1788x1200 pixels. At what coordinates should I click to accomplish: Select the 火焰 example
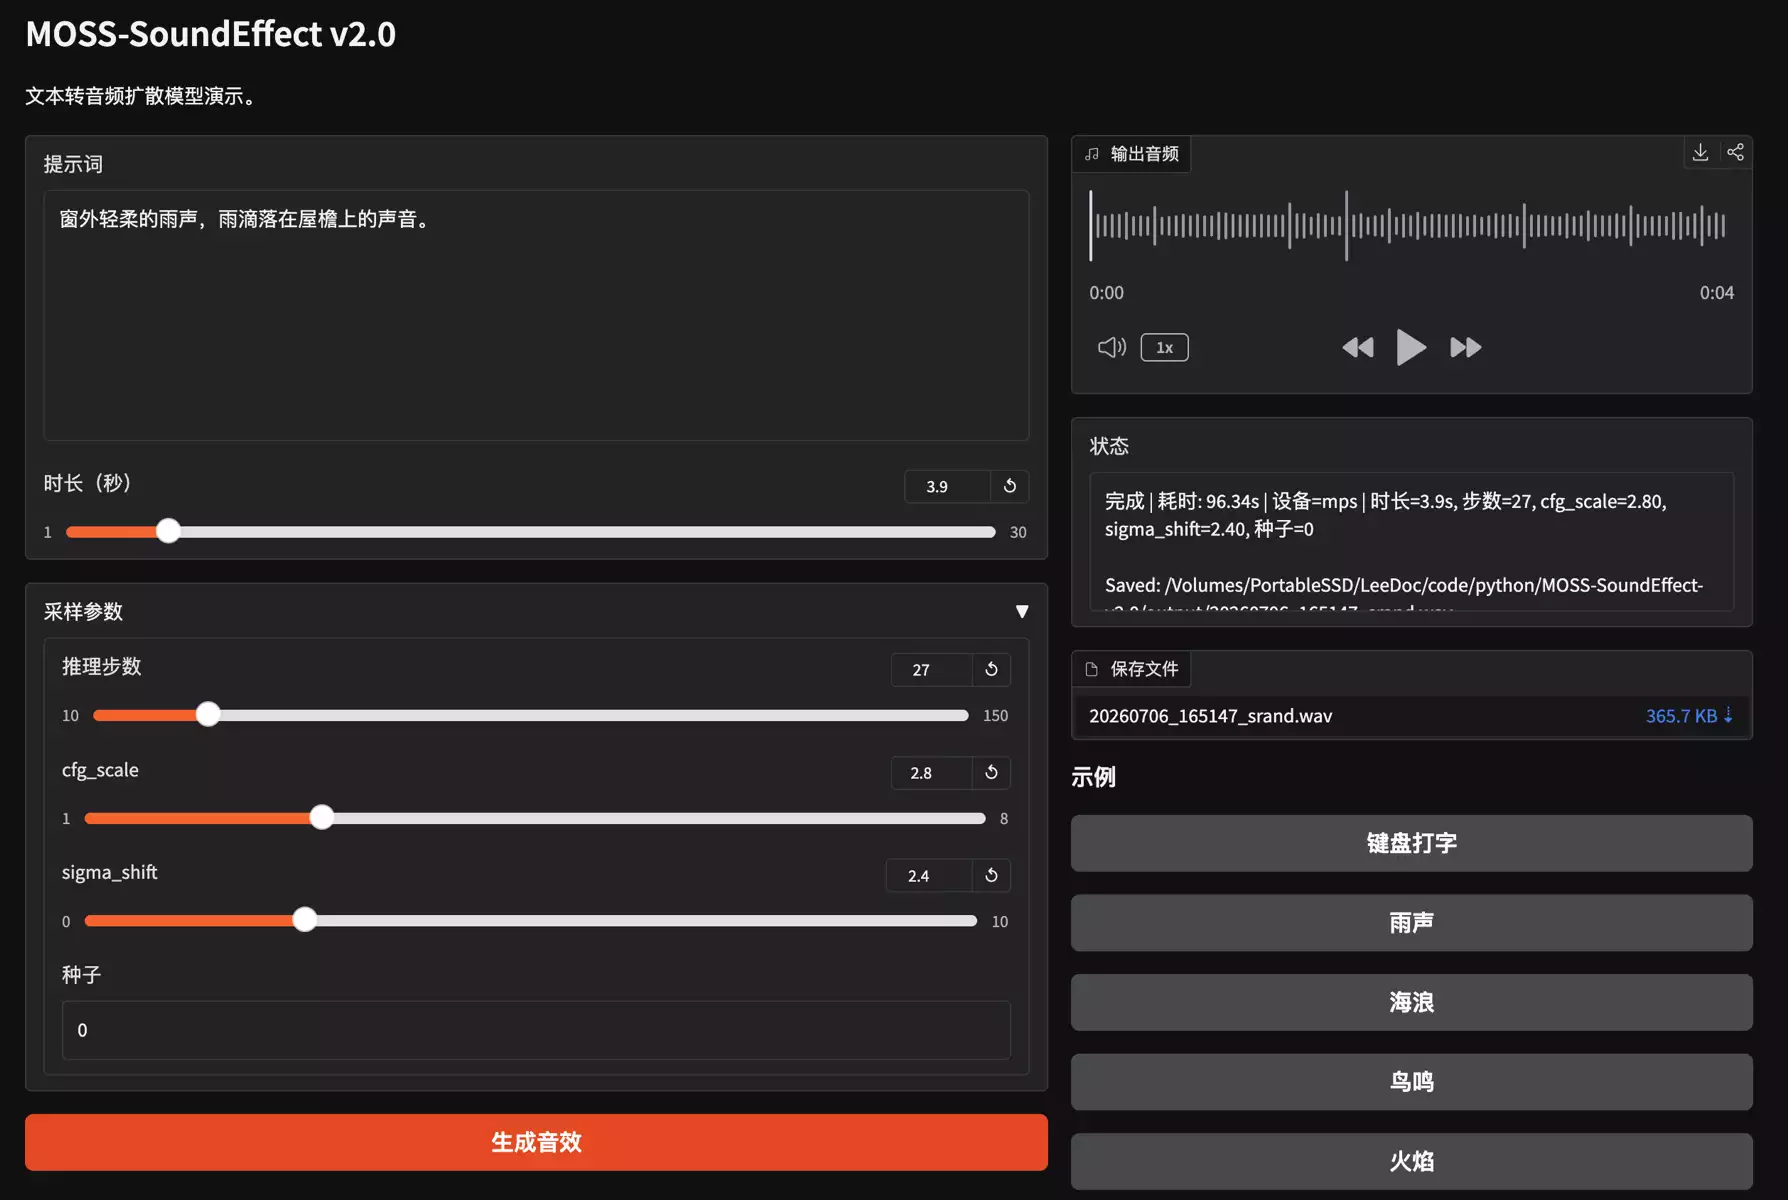pos(1411,1161)
